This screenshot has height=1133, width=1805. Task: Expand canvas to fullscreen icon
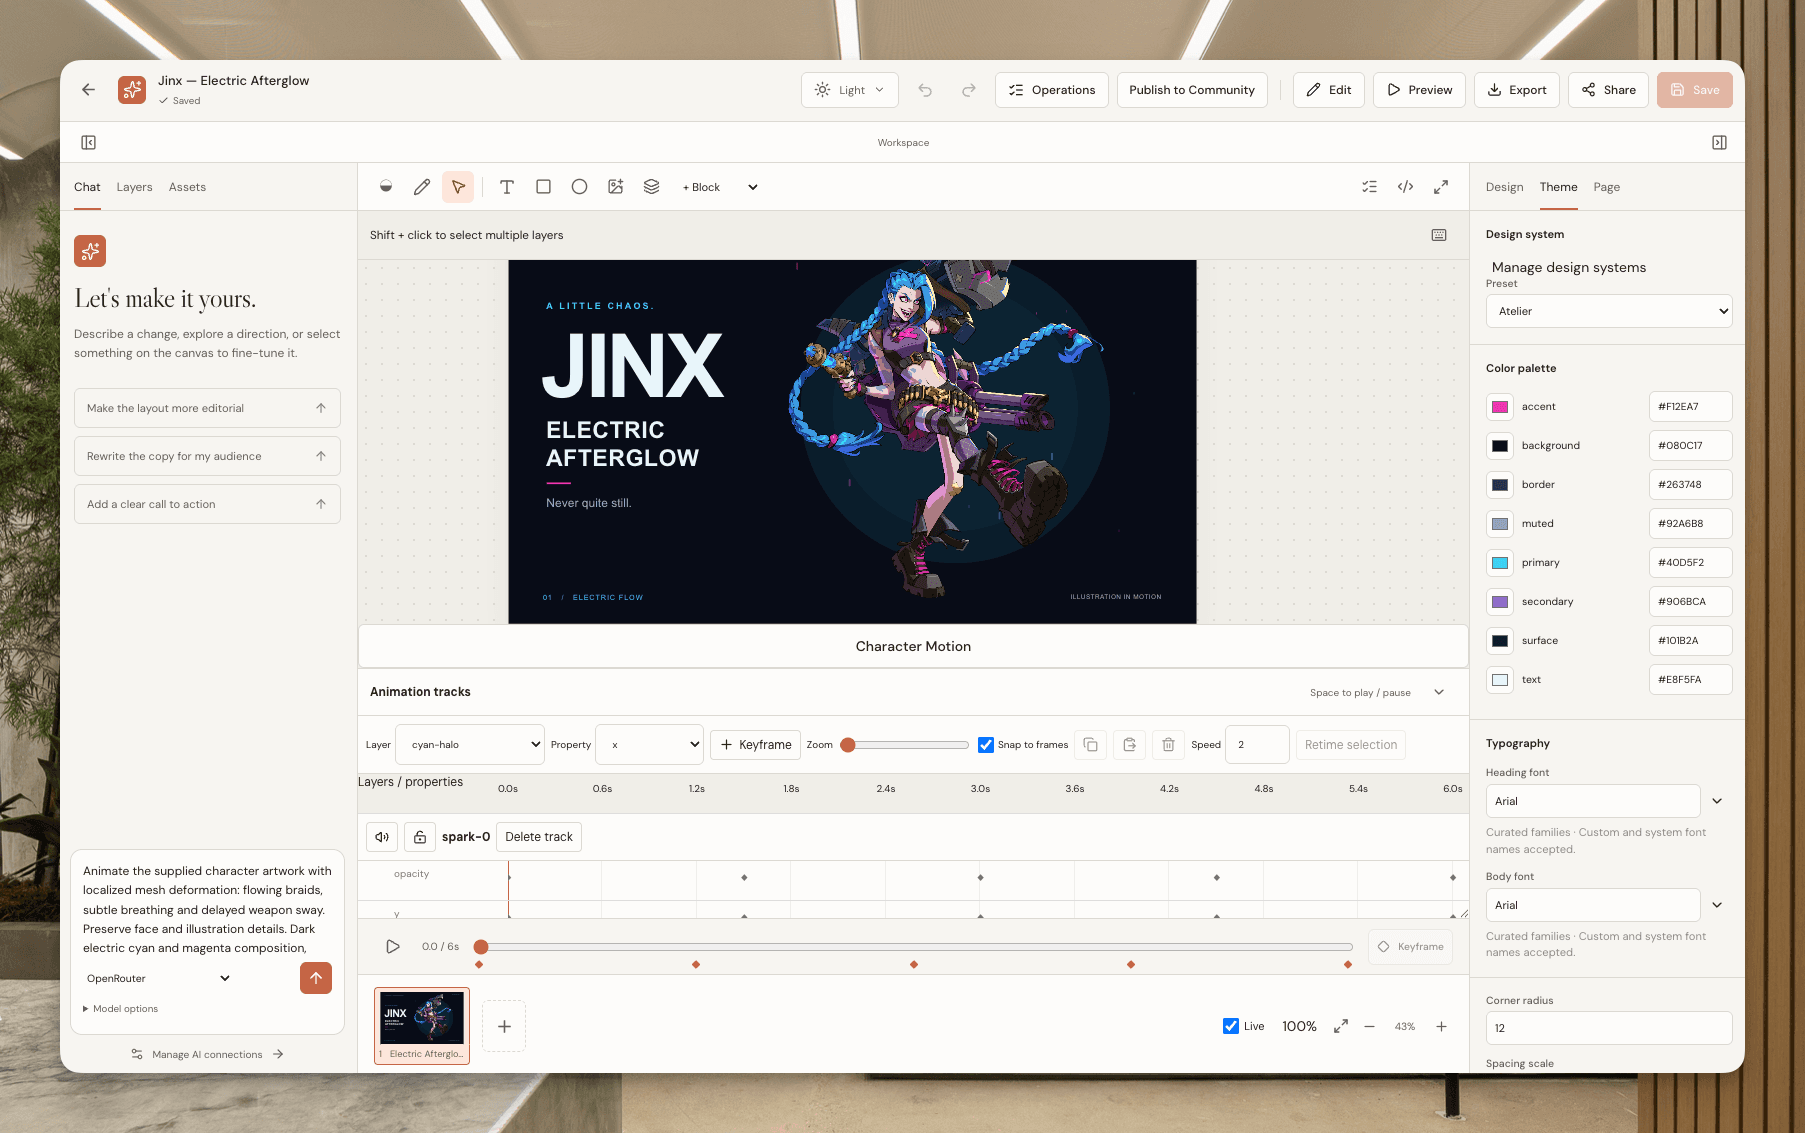[1441, 187]
